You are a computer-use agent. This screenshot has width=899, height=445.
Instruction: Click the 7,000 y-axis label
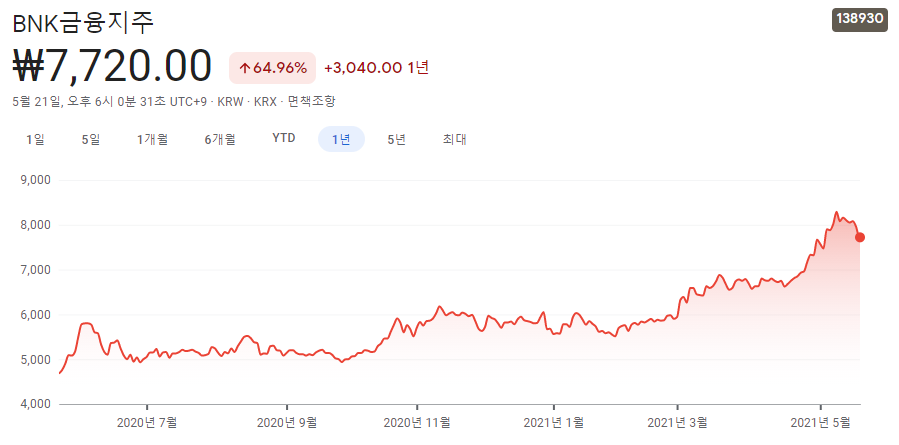[x=38, y=270]
